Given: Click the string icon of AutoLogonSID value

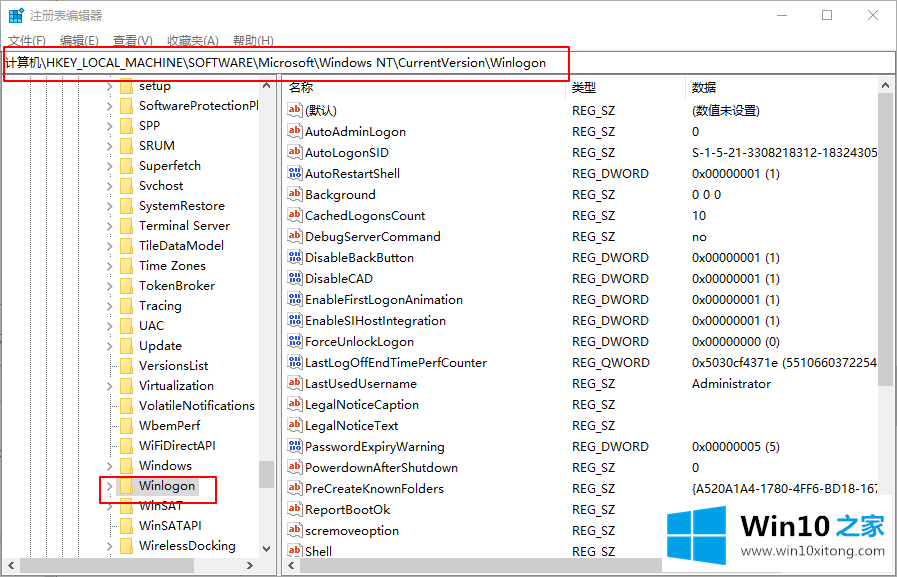Looking at the screenshot, I should [295, 152].
